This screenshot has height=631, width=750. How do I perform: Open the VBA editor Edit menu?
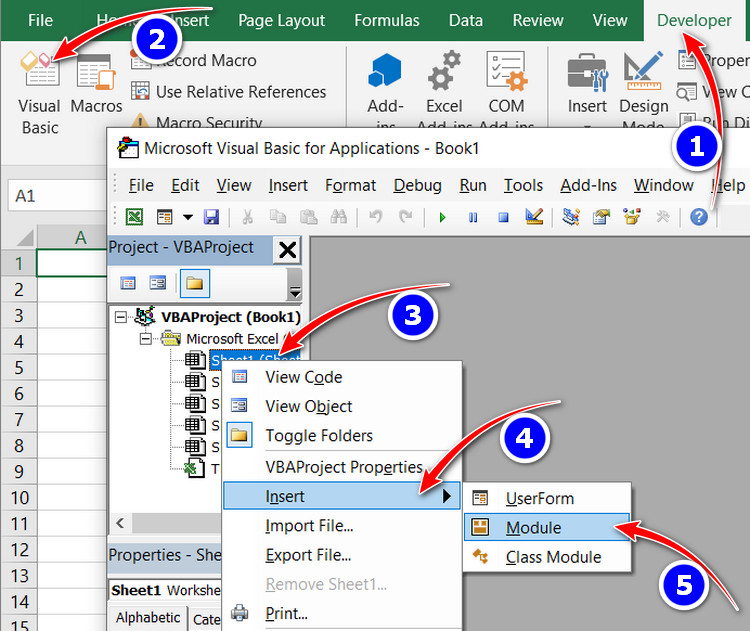point(185,185)
